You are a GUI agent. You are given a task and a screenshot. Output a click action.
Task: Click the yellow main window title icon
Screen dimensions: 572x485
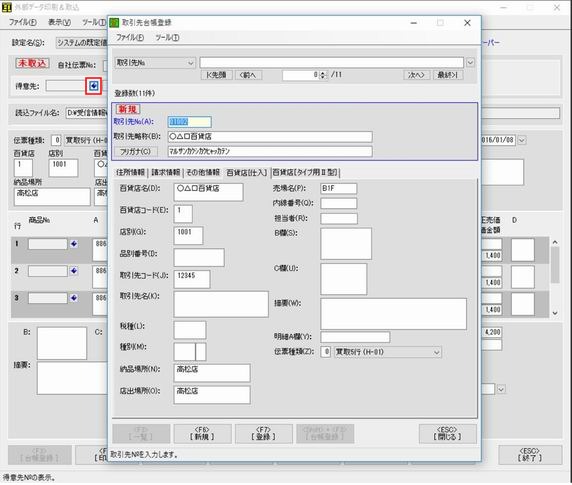point(7,7)
